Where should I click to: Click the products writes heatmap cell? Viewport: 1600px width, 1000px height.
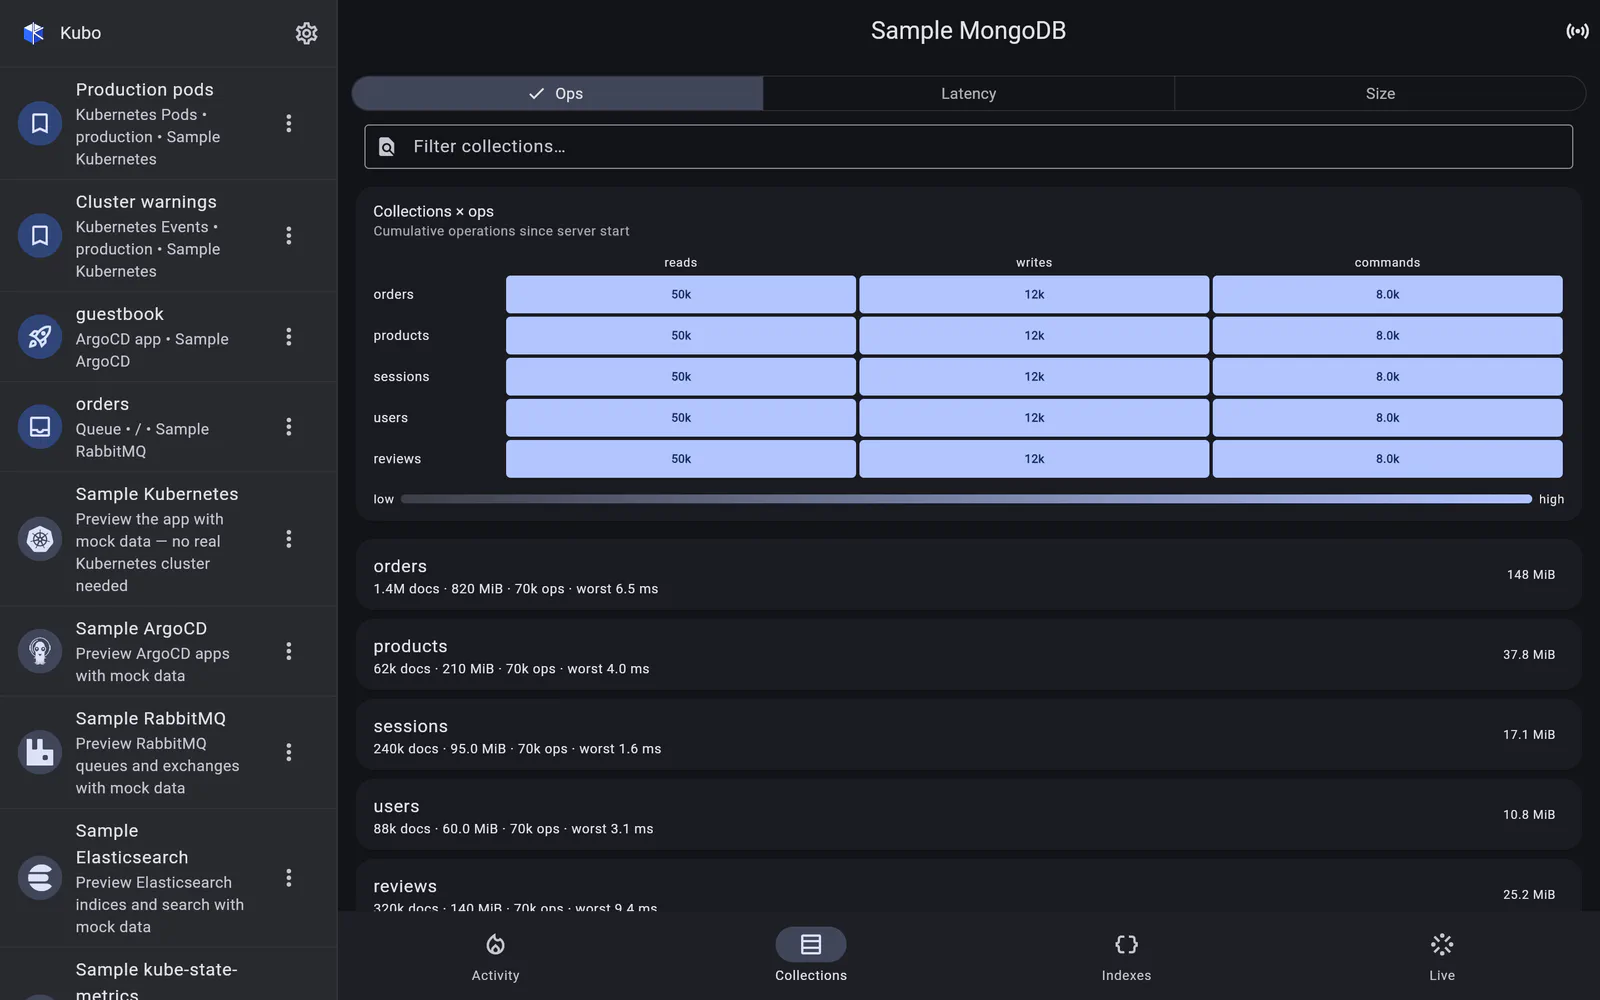(x=1034, y=336)
